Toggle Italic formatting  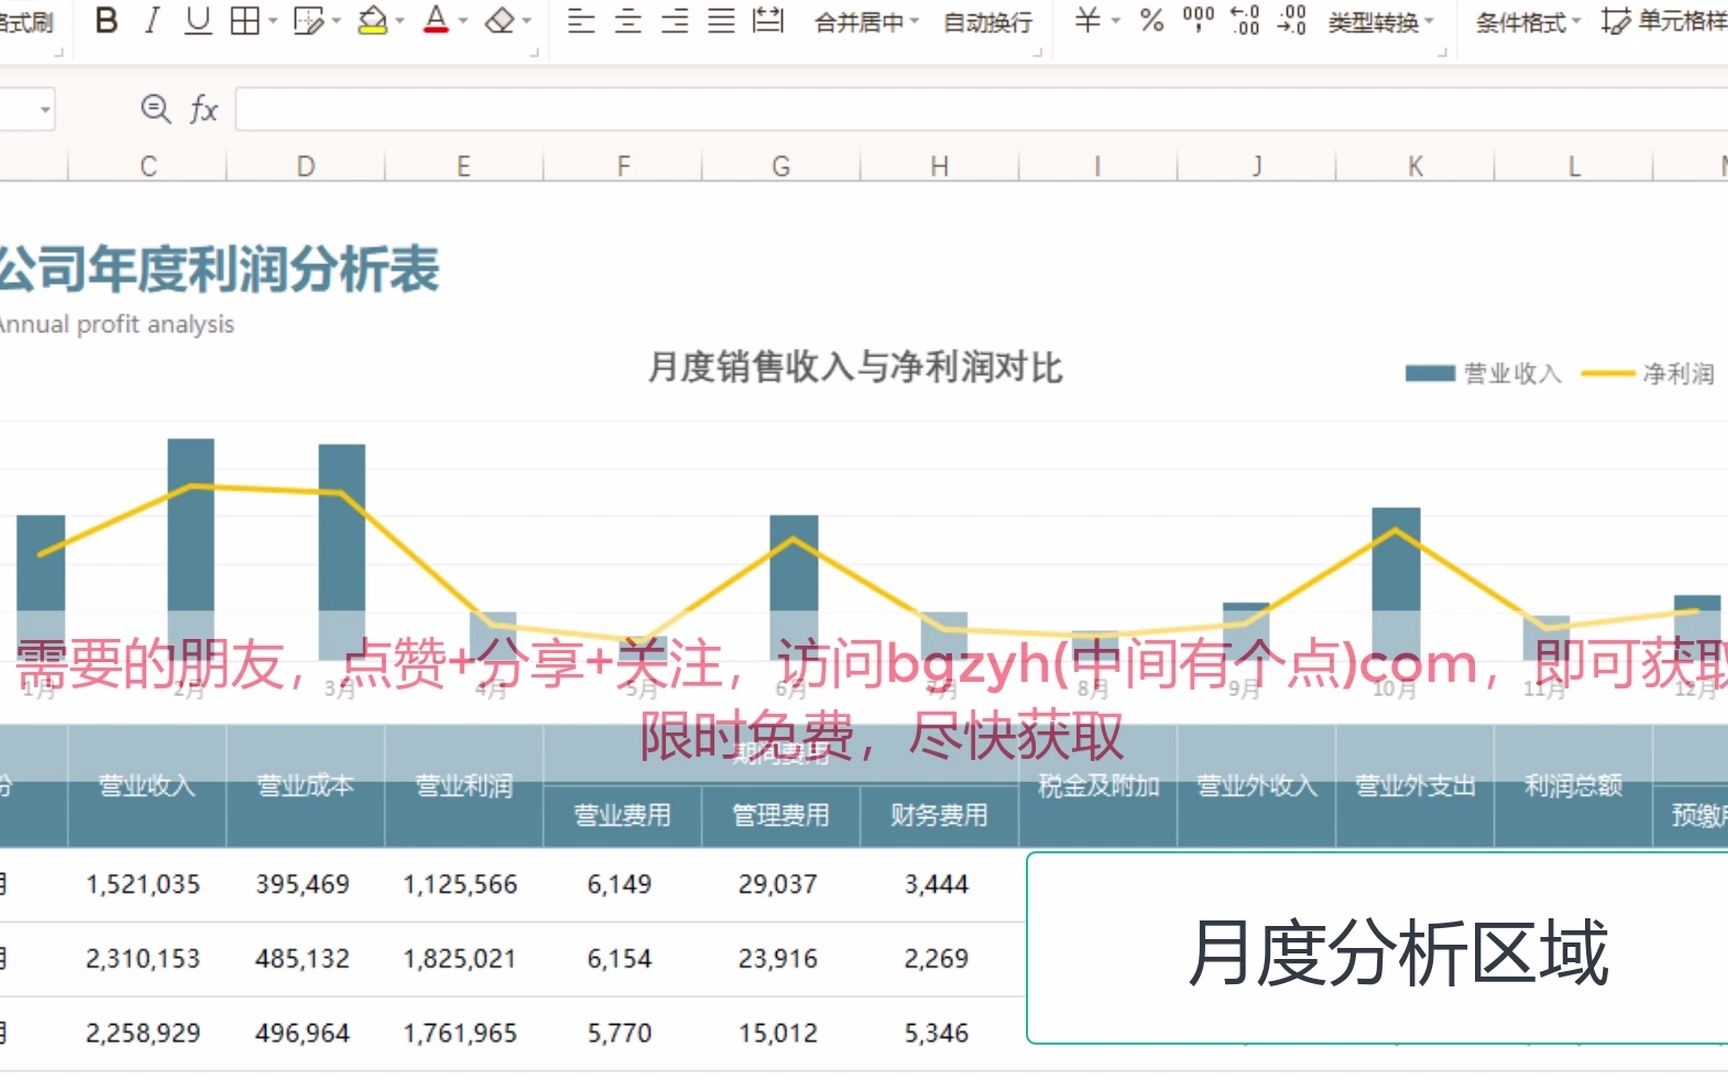click(x=152, y=20)
